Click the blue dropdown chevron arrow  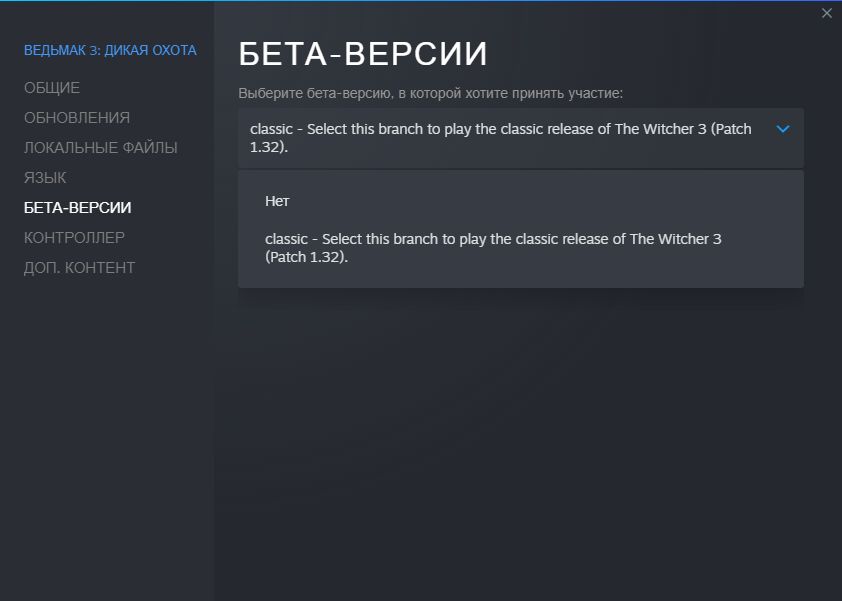point(783,129)
